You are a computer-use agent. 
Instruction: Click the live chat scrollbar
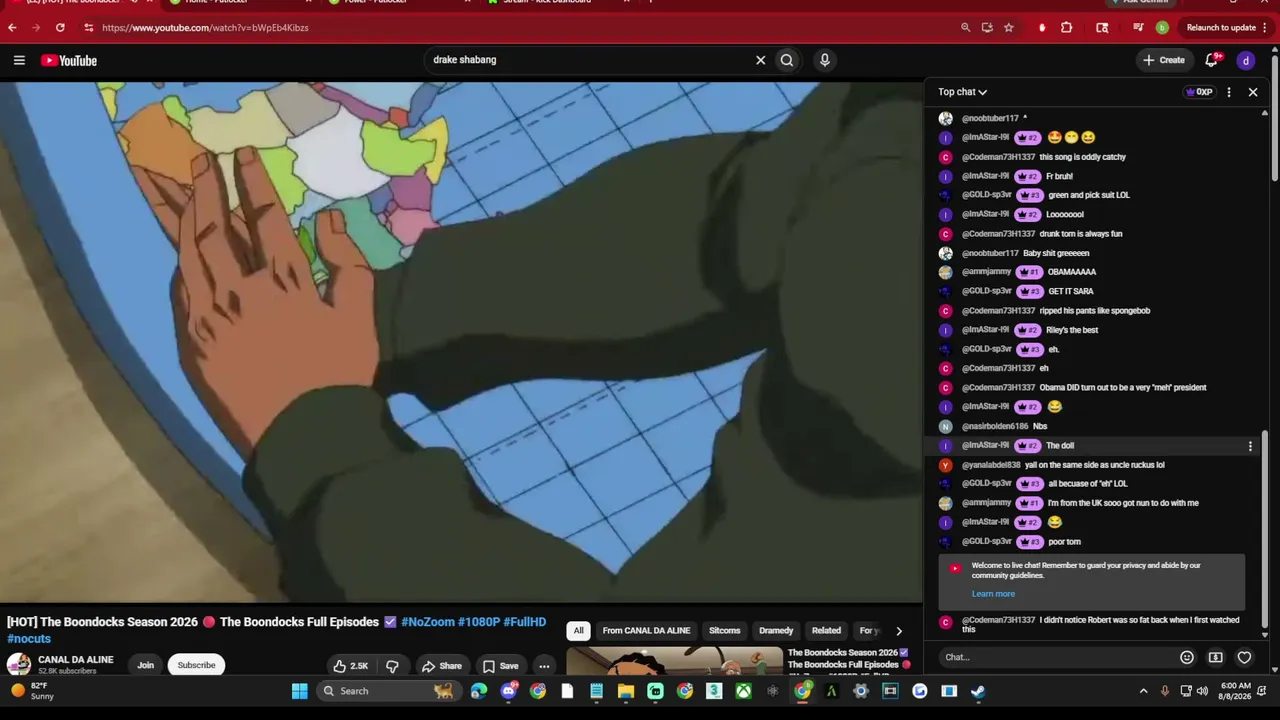coord(1265,531)
